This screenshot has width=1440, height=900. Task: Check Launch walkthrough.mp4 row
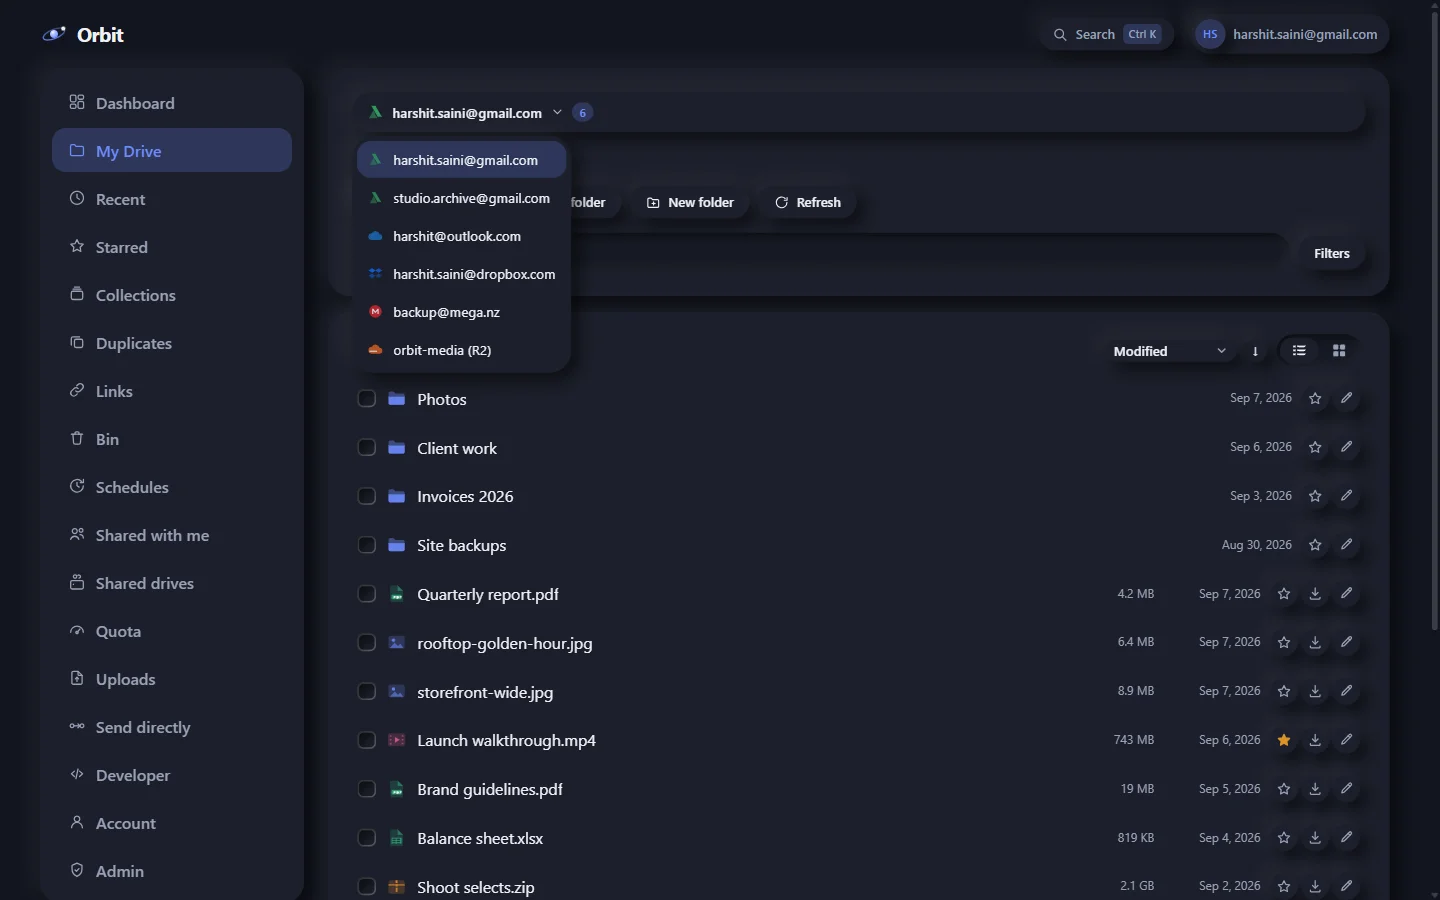point(367,740)
